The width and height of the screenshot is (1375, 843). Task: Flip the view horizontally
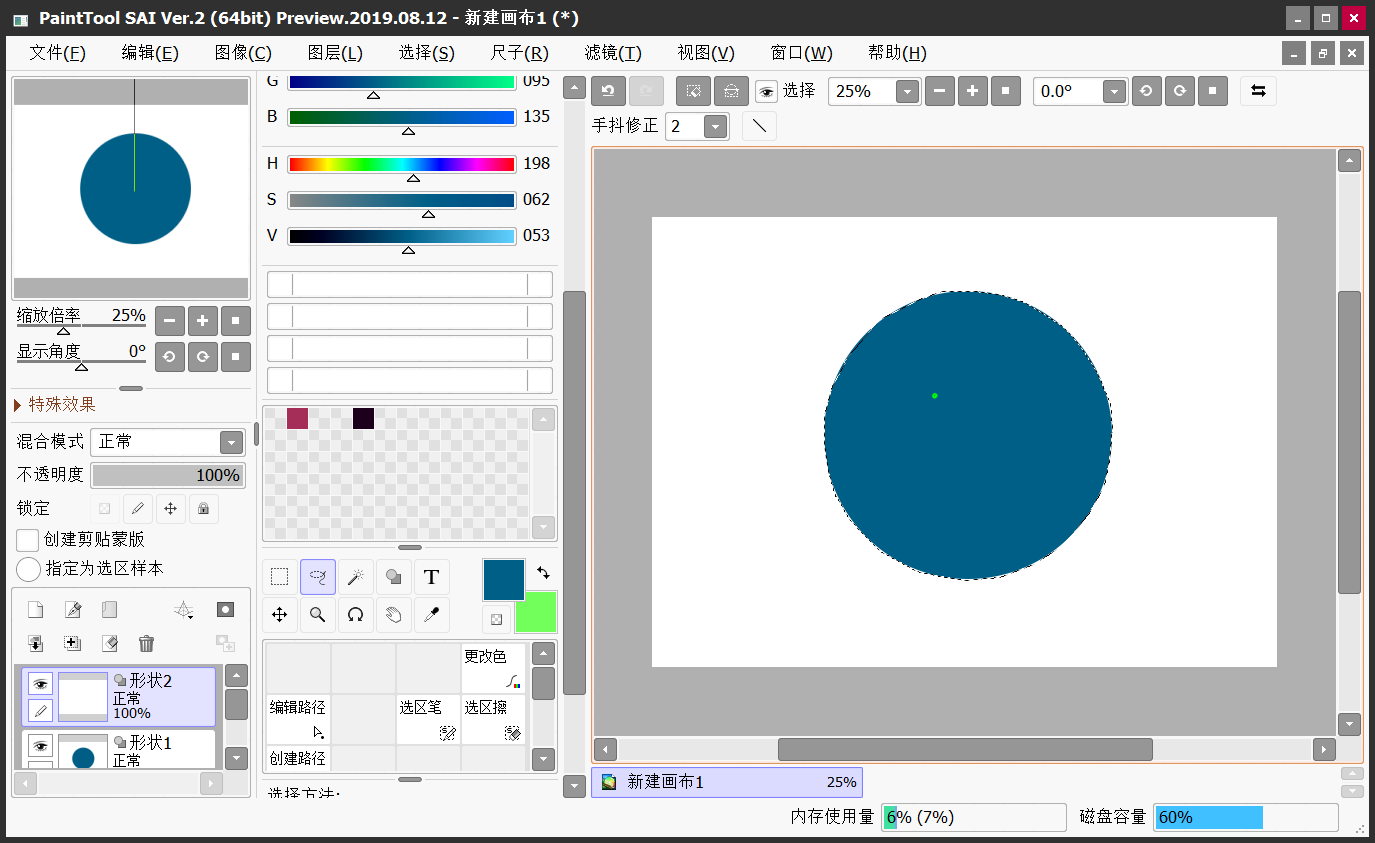point(1258,91)
